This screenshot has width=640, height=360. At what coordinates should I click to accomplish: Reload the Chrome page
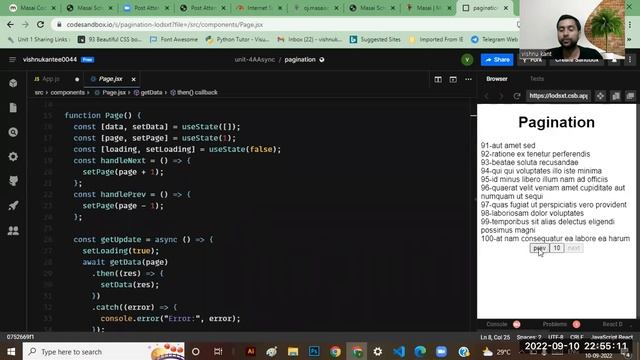pyautogui.click(x=40, y=24)
